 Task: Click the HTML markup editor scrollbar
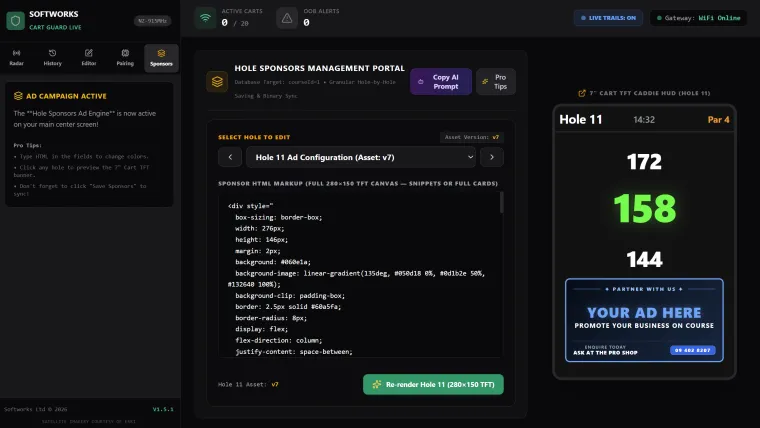(502, 203)
